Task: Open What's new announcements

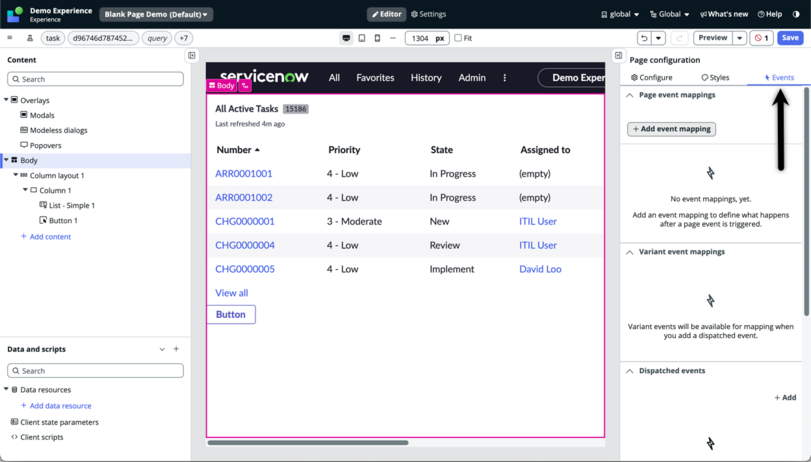Action: 724,14
